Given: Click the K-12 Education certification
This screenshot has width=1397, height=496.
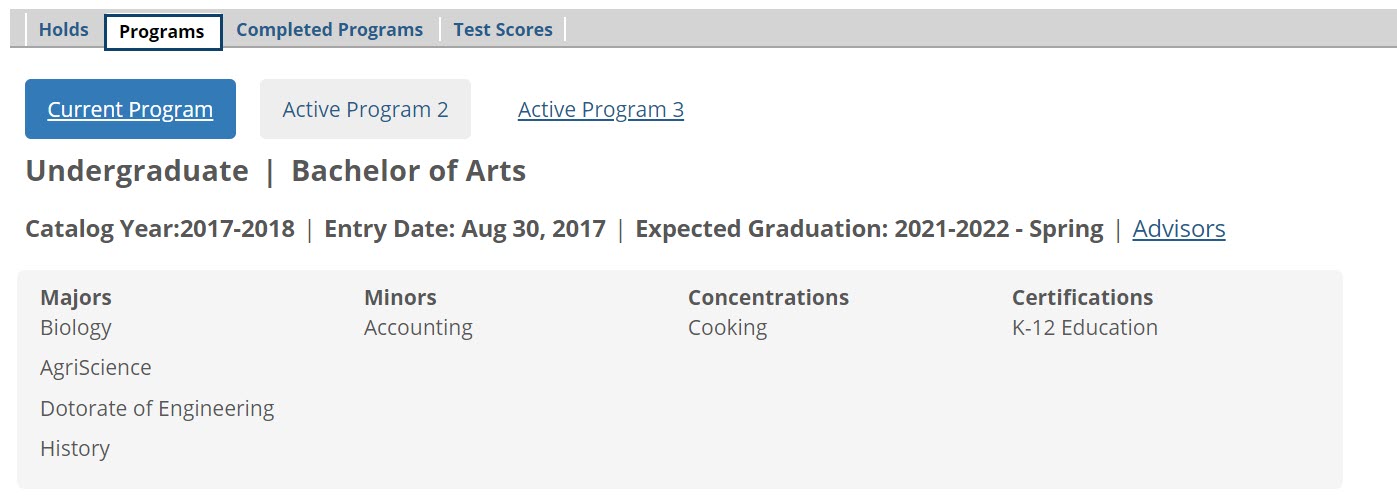Looking at the screenshot, I should (x=1084, y=328).
